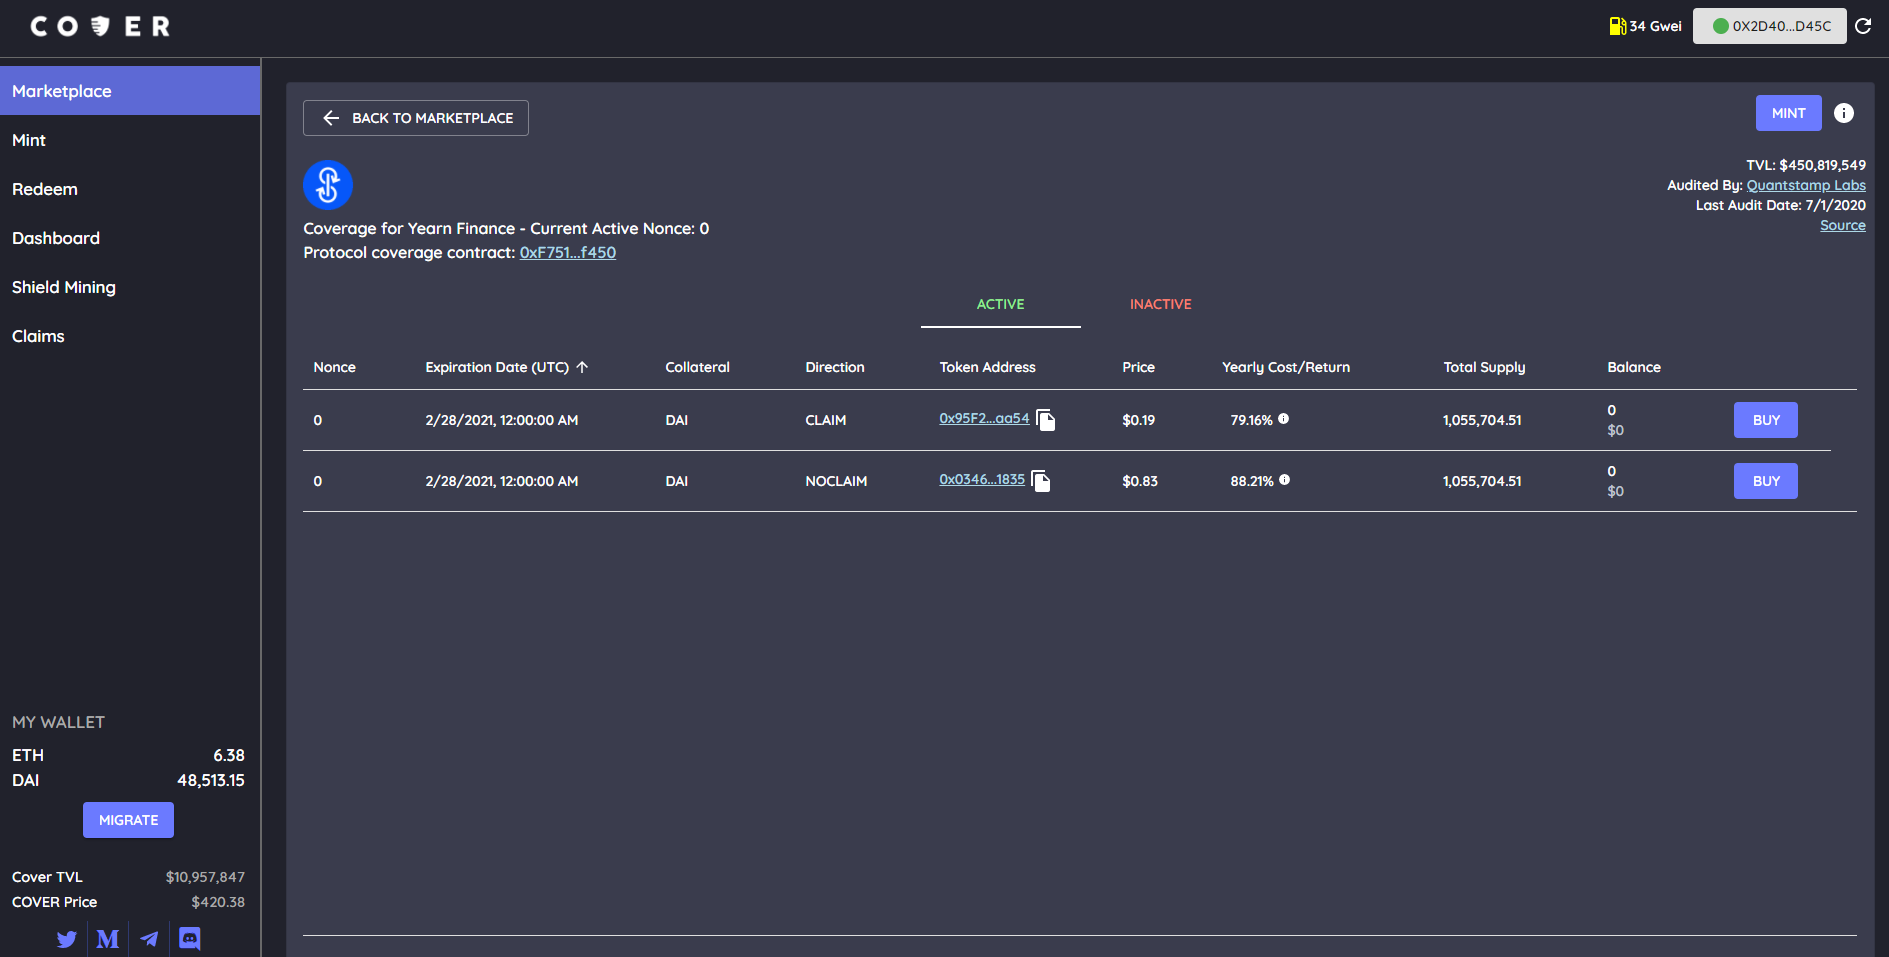Sort by Expiration Date column arrow
1889x957 pixels.
[582, 367]
